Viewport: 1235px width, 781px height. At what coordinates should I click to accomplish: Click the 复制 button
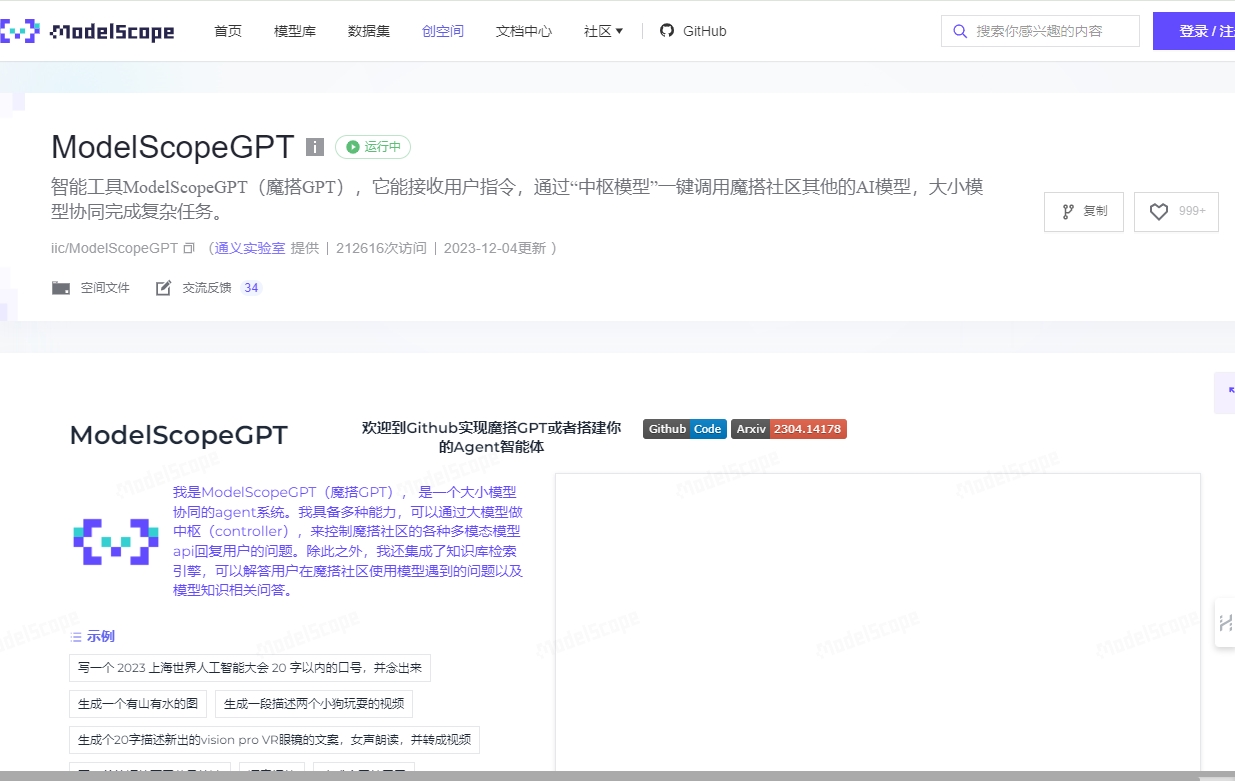coord(1084,212)
